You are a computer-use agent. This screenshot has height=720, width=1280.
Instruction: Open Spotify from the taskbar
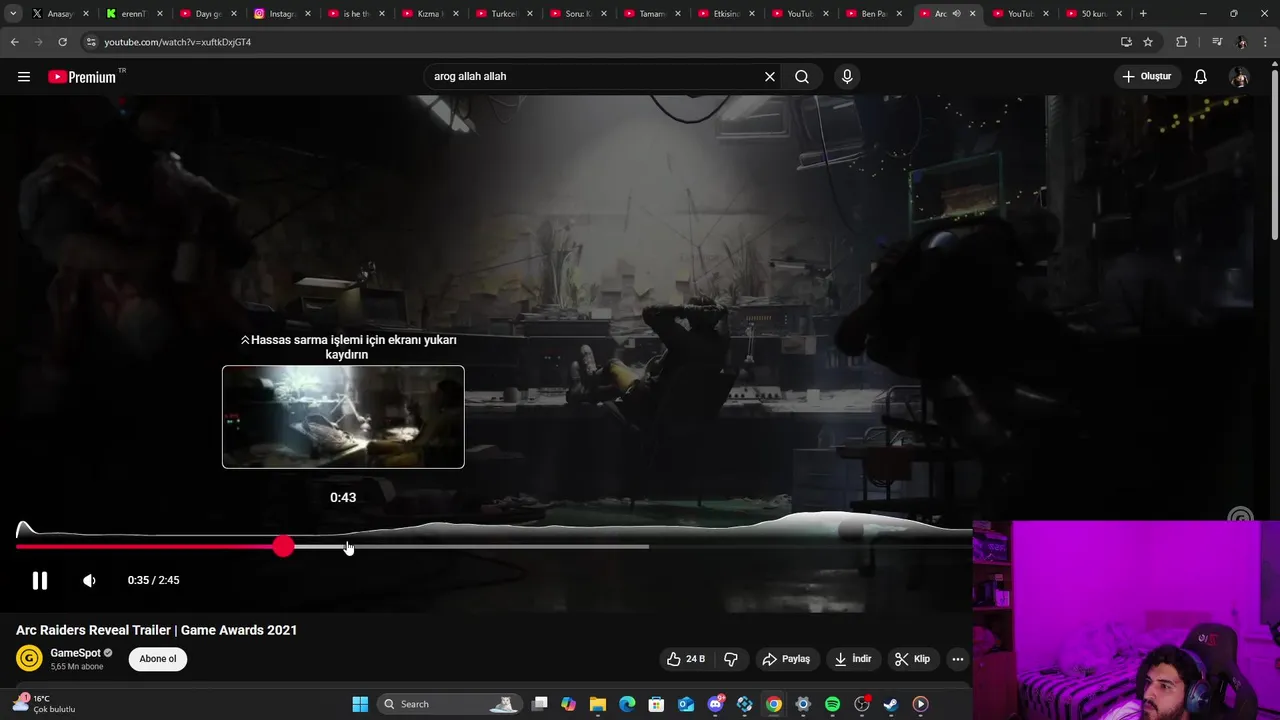[832, 704]
